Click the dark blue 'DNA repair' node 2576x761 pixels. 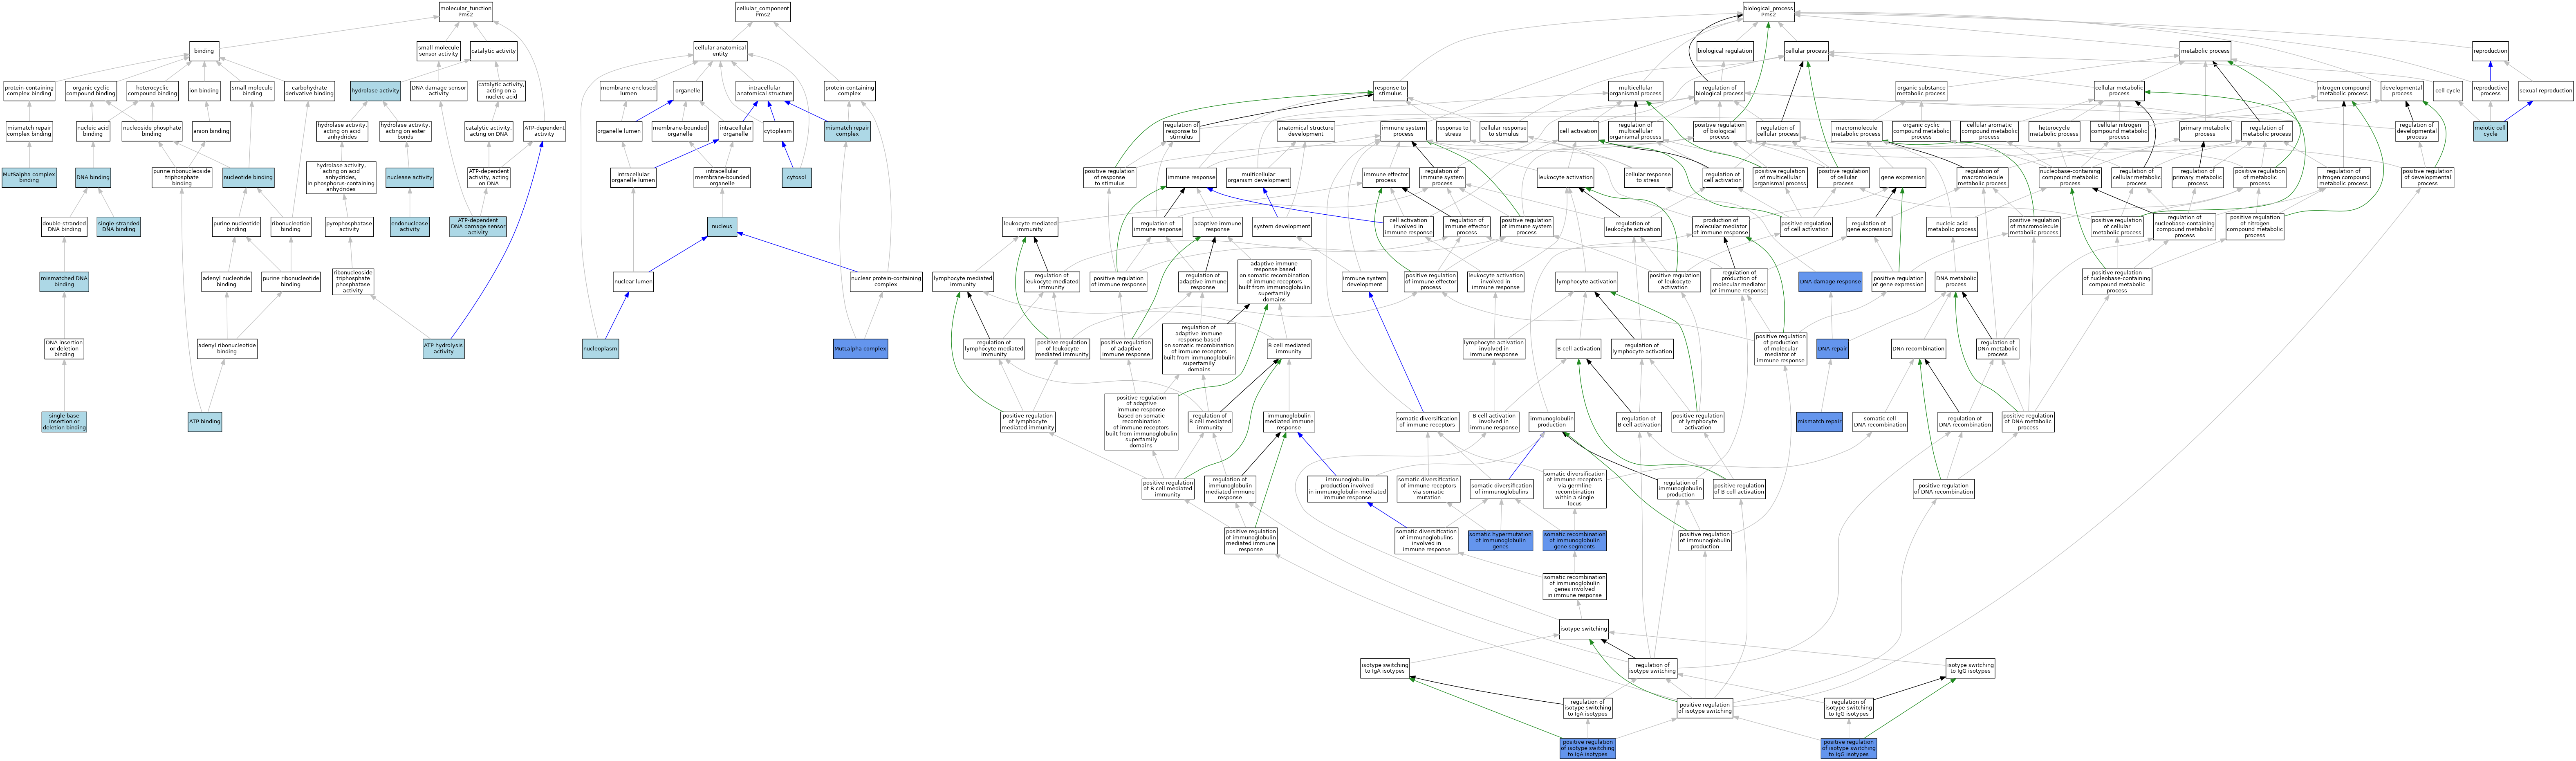click(x=1832, y=349)
